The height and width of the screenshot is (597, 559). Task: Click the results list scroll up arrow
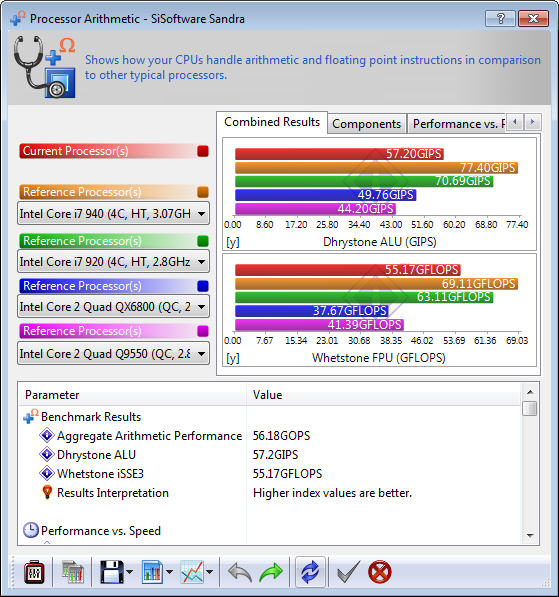coord(530,391)
